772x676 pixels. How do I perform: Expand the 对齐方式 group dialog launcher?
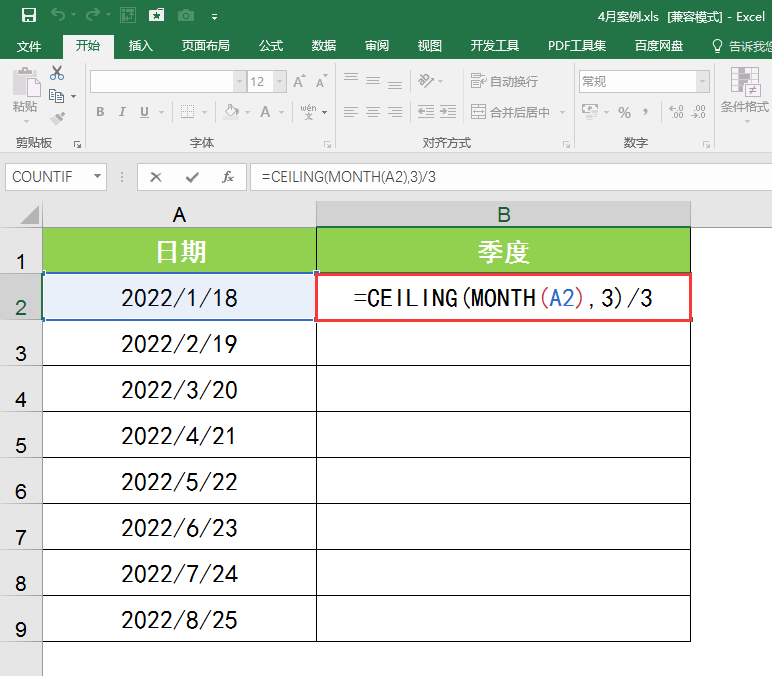[567, 144]
